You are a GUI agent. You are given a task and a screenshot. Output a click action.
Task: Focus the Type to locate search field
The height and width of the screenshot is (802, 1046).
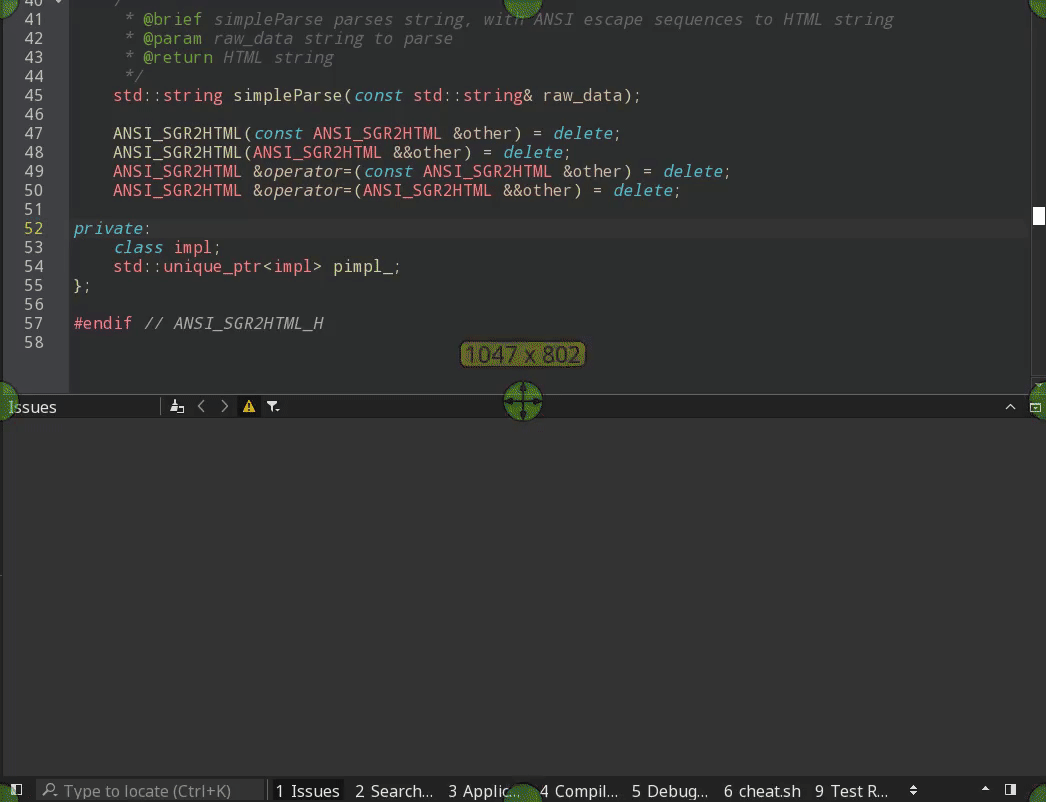[151, 791]
